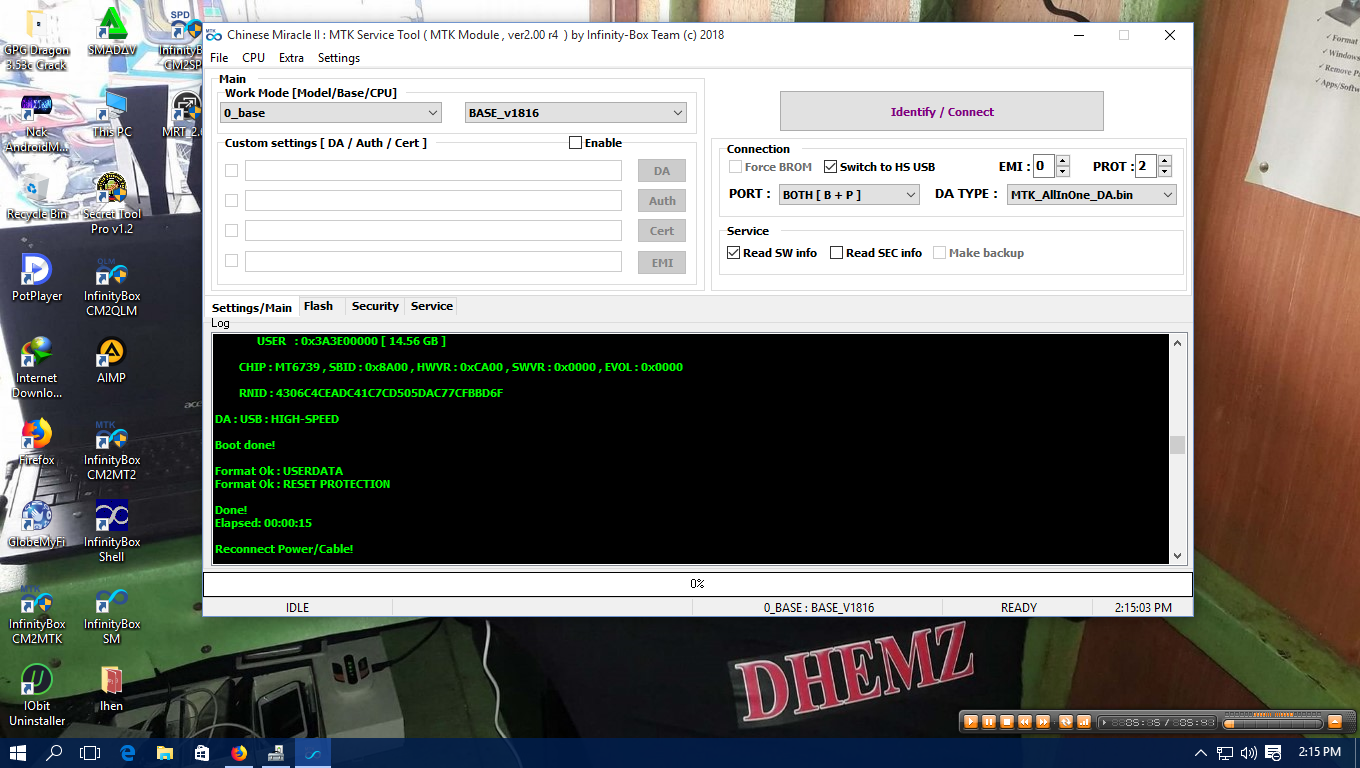
Task: Click the EMI value spinner
Action: click(x=1063, y=167)
